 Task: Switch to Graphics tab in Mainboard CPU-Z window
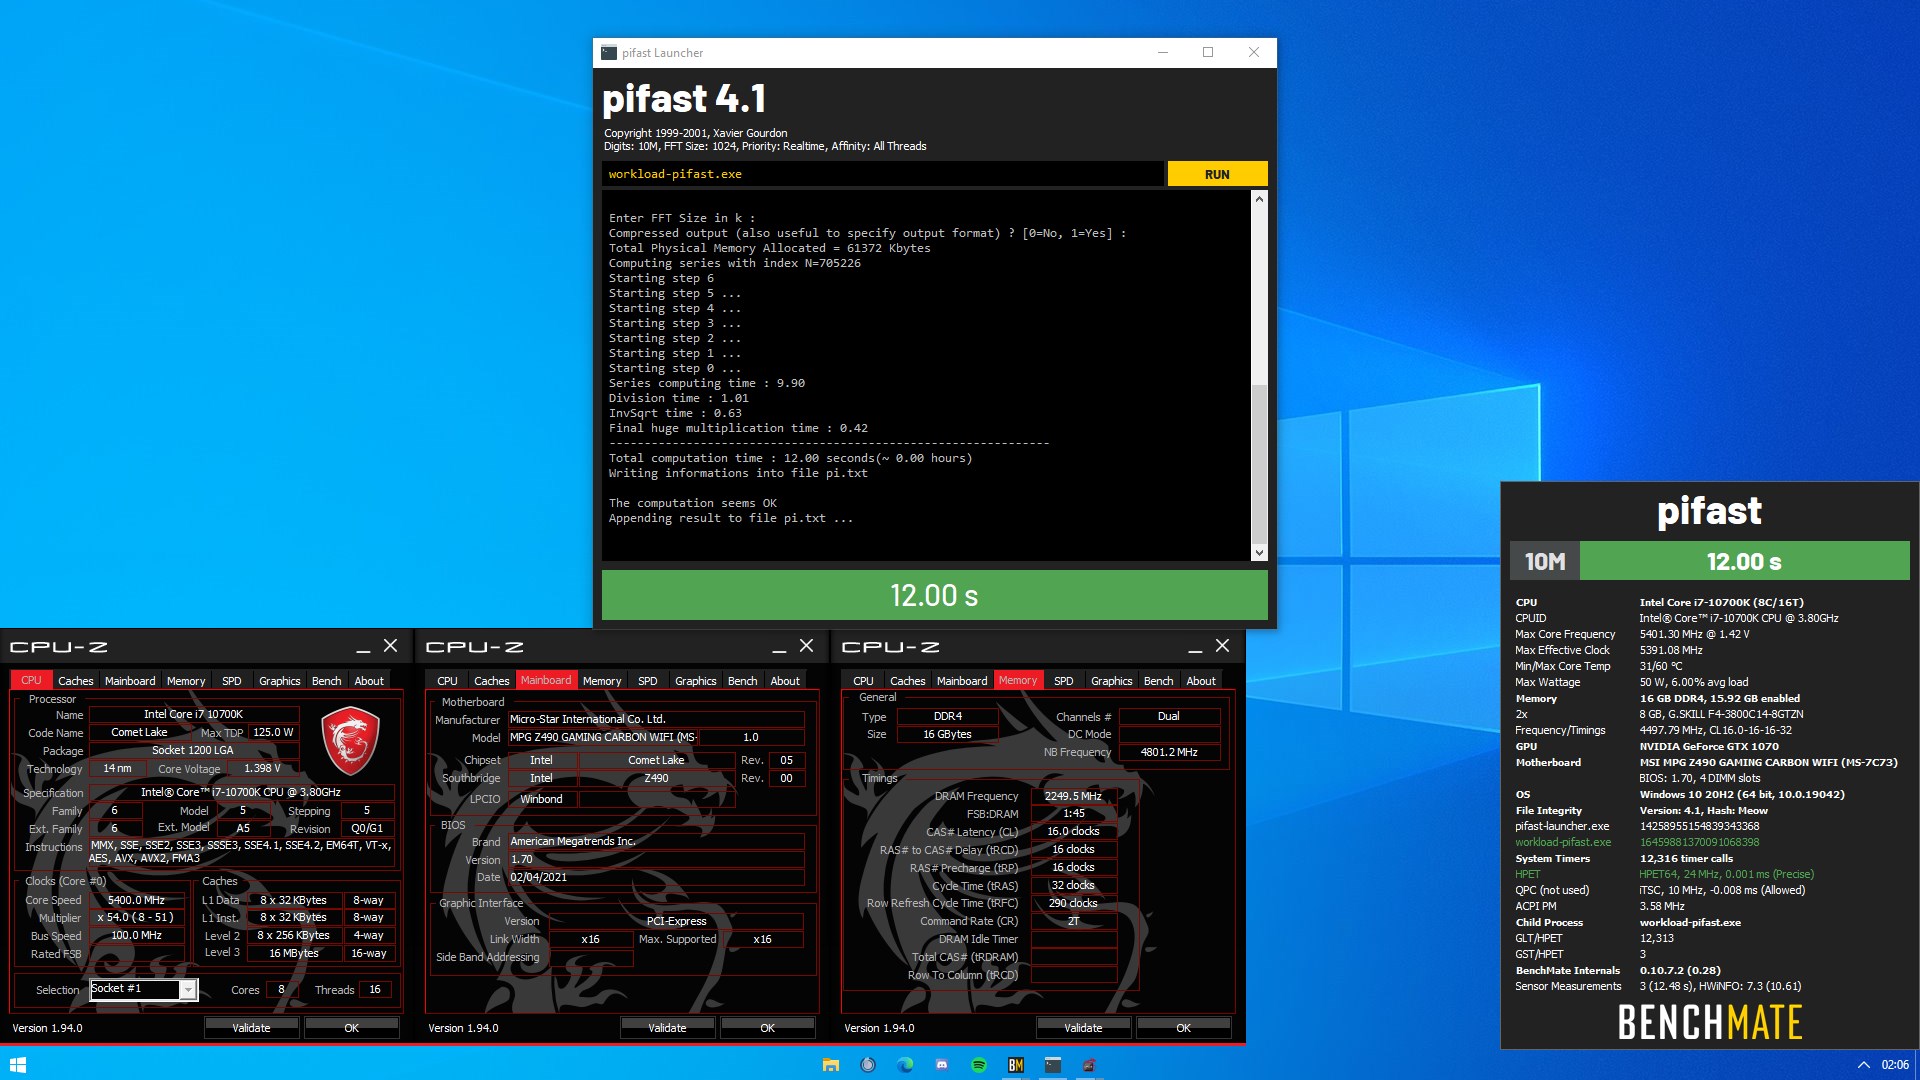click(696, 681)
